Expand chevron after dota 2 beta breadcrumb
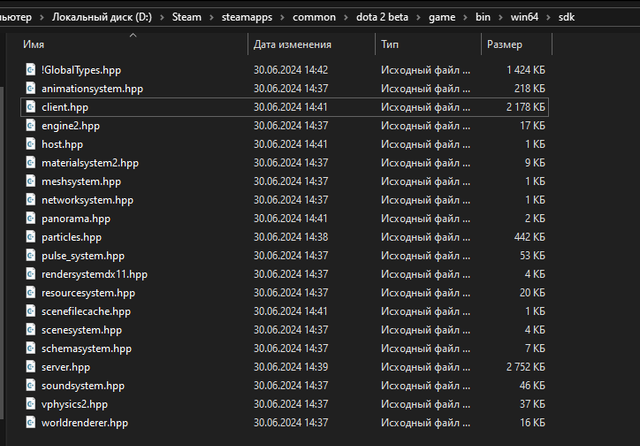The width and height of the screenshot is (640, 446). coord(418,18)
